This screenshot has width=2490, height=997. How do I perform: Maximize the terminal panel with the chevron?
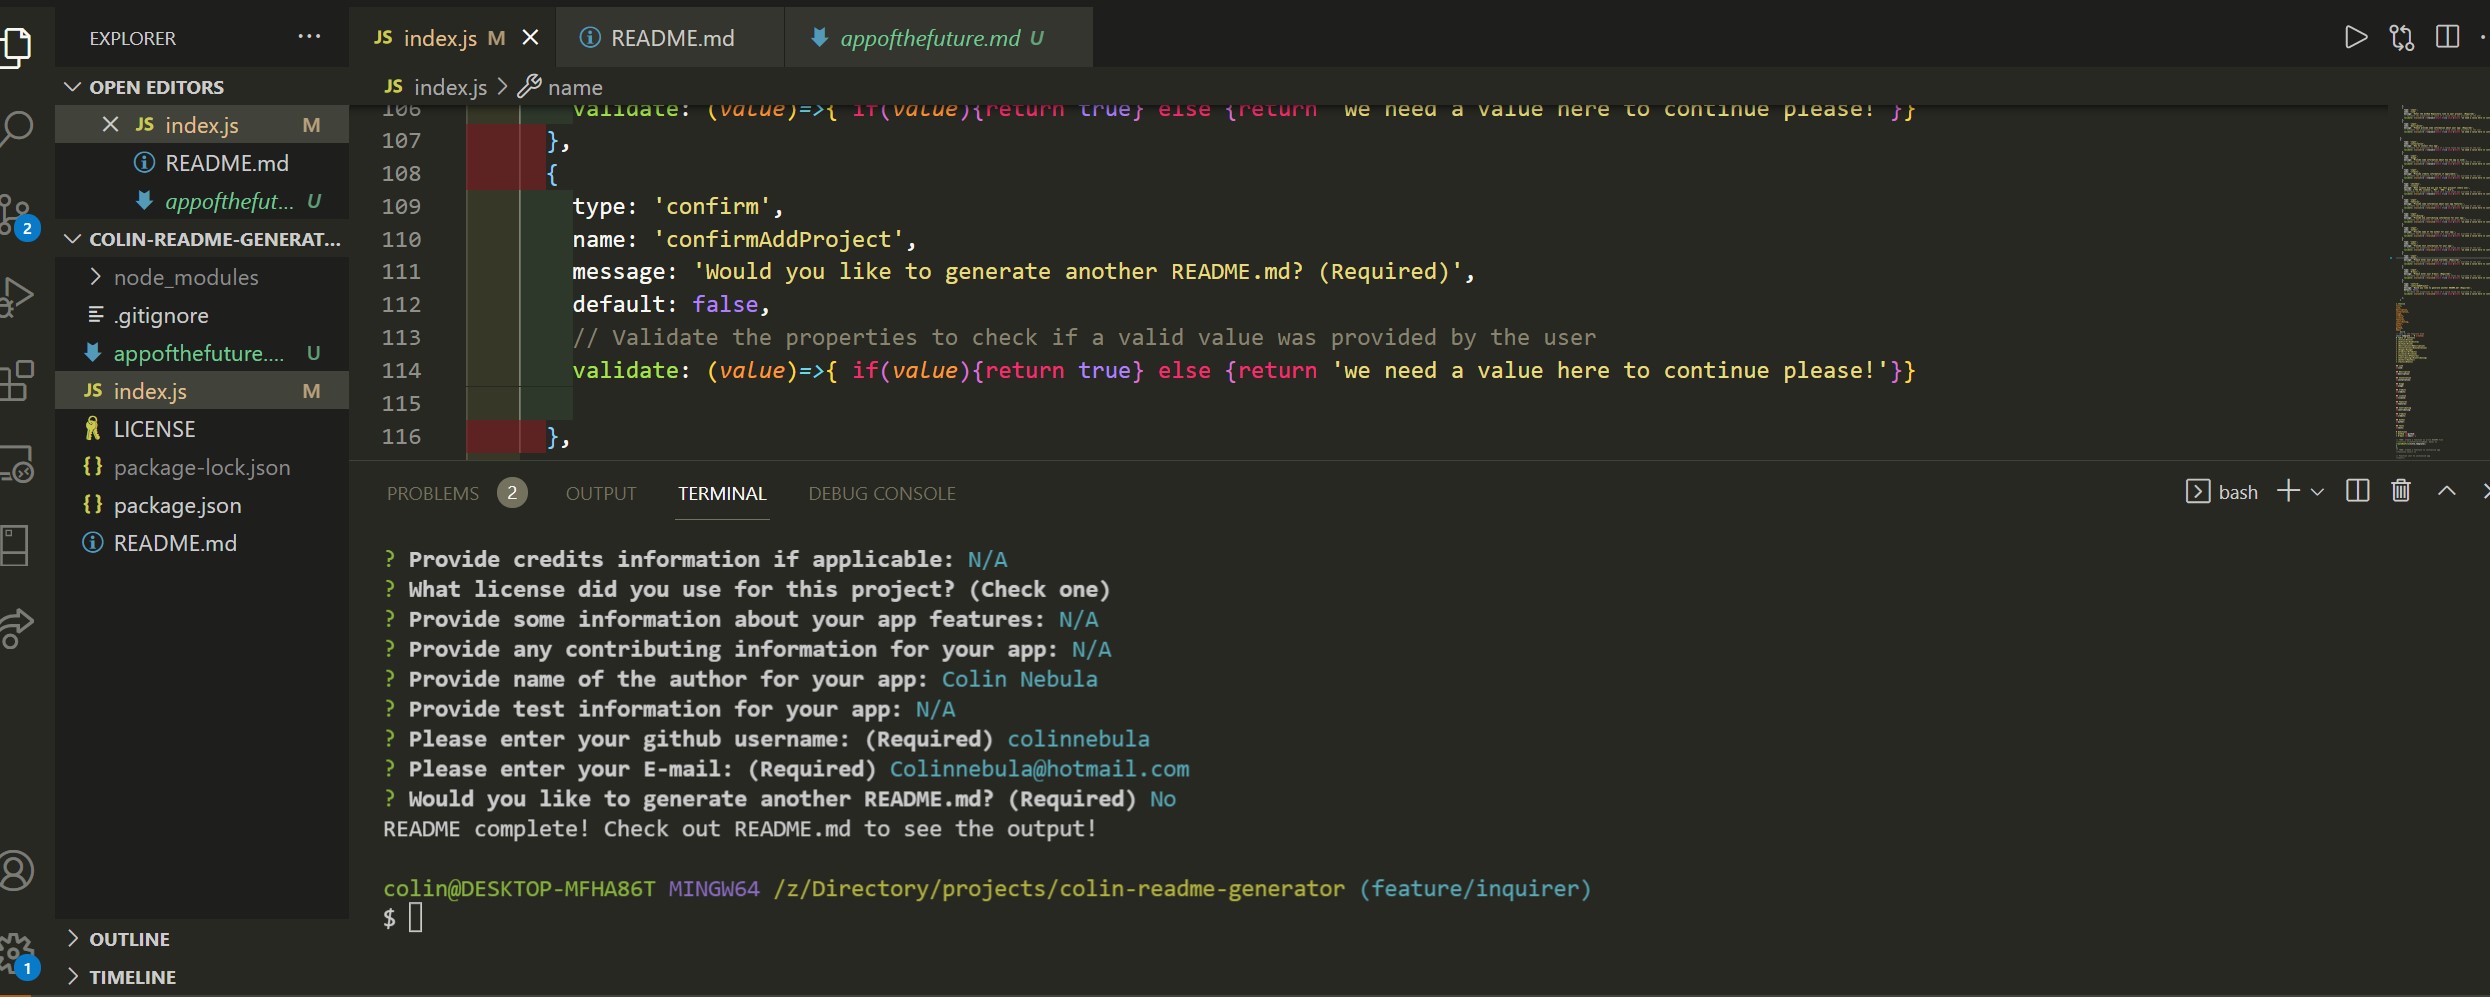[x=2447, y=491]
